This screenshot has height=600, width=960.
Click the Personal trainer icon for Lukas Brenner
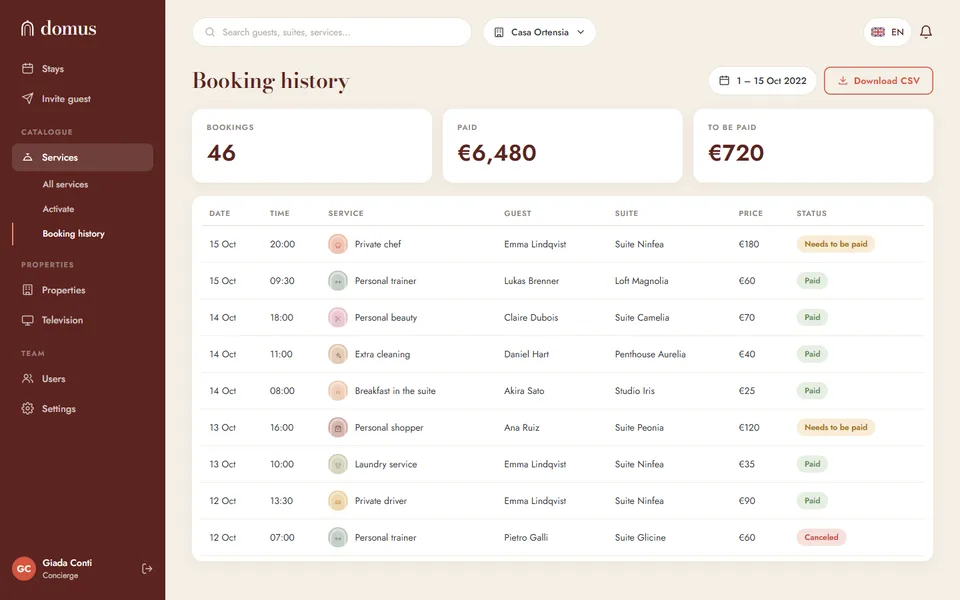point(338,281)
